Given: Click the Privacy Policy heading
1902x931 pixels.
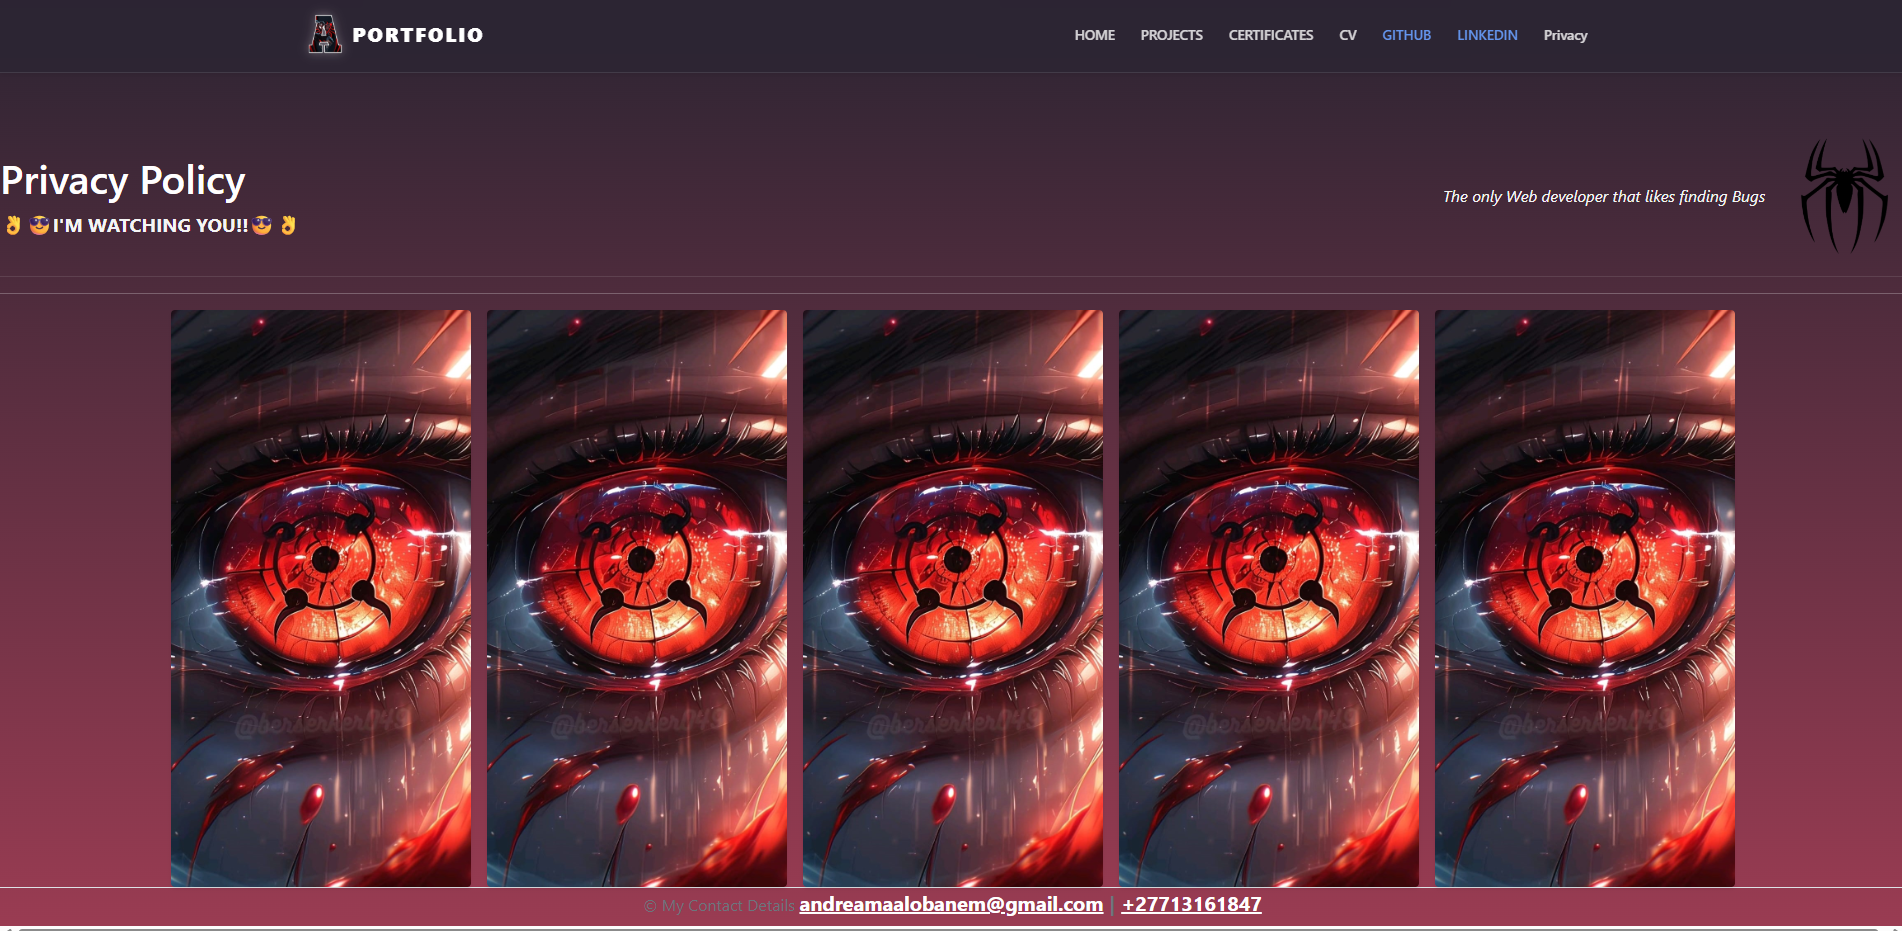Looking at the screenshot, I should [x=123, y=181].
